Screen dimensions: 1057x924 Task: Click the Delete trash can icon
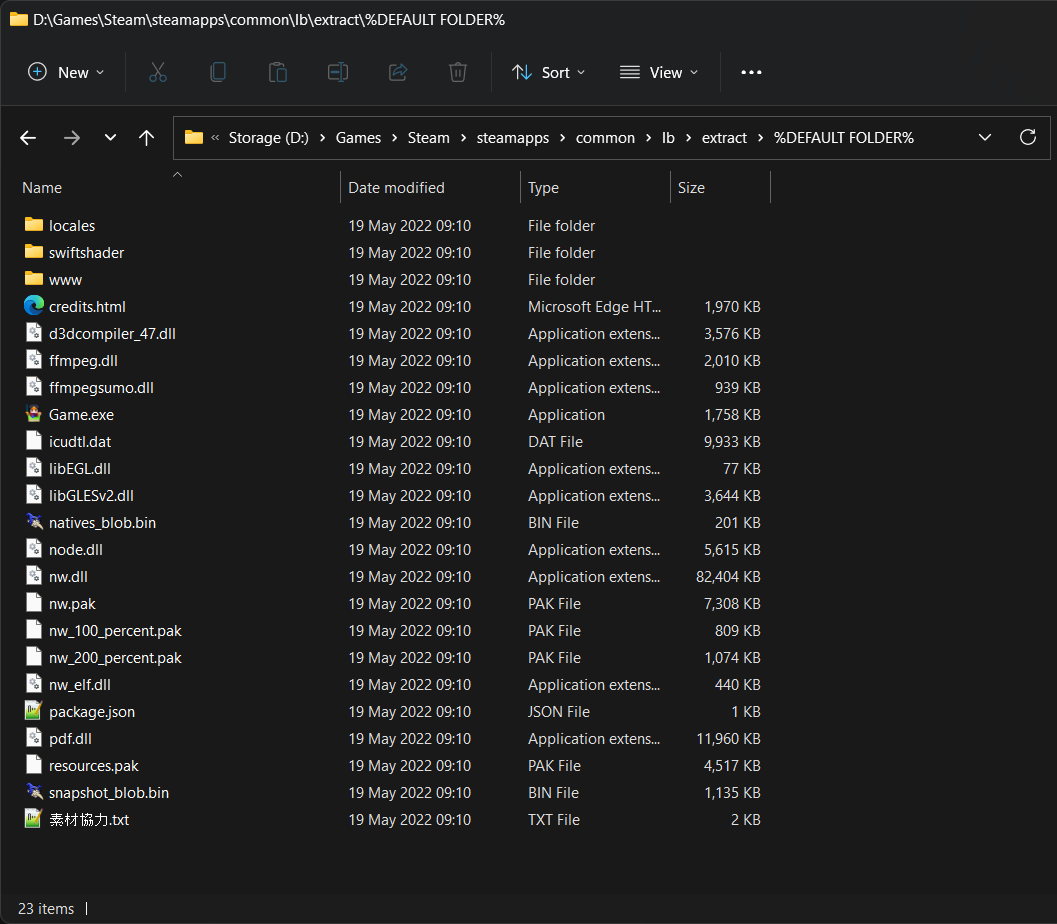458,72
